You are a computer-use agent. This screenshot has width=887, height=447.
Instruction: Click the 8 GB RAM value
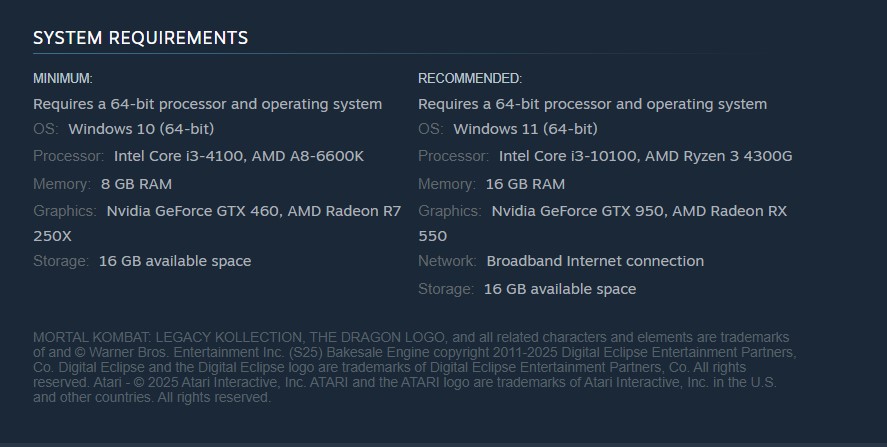tap(136, 184)
